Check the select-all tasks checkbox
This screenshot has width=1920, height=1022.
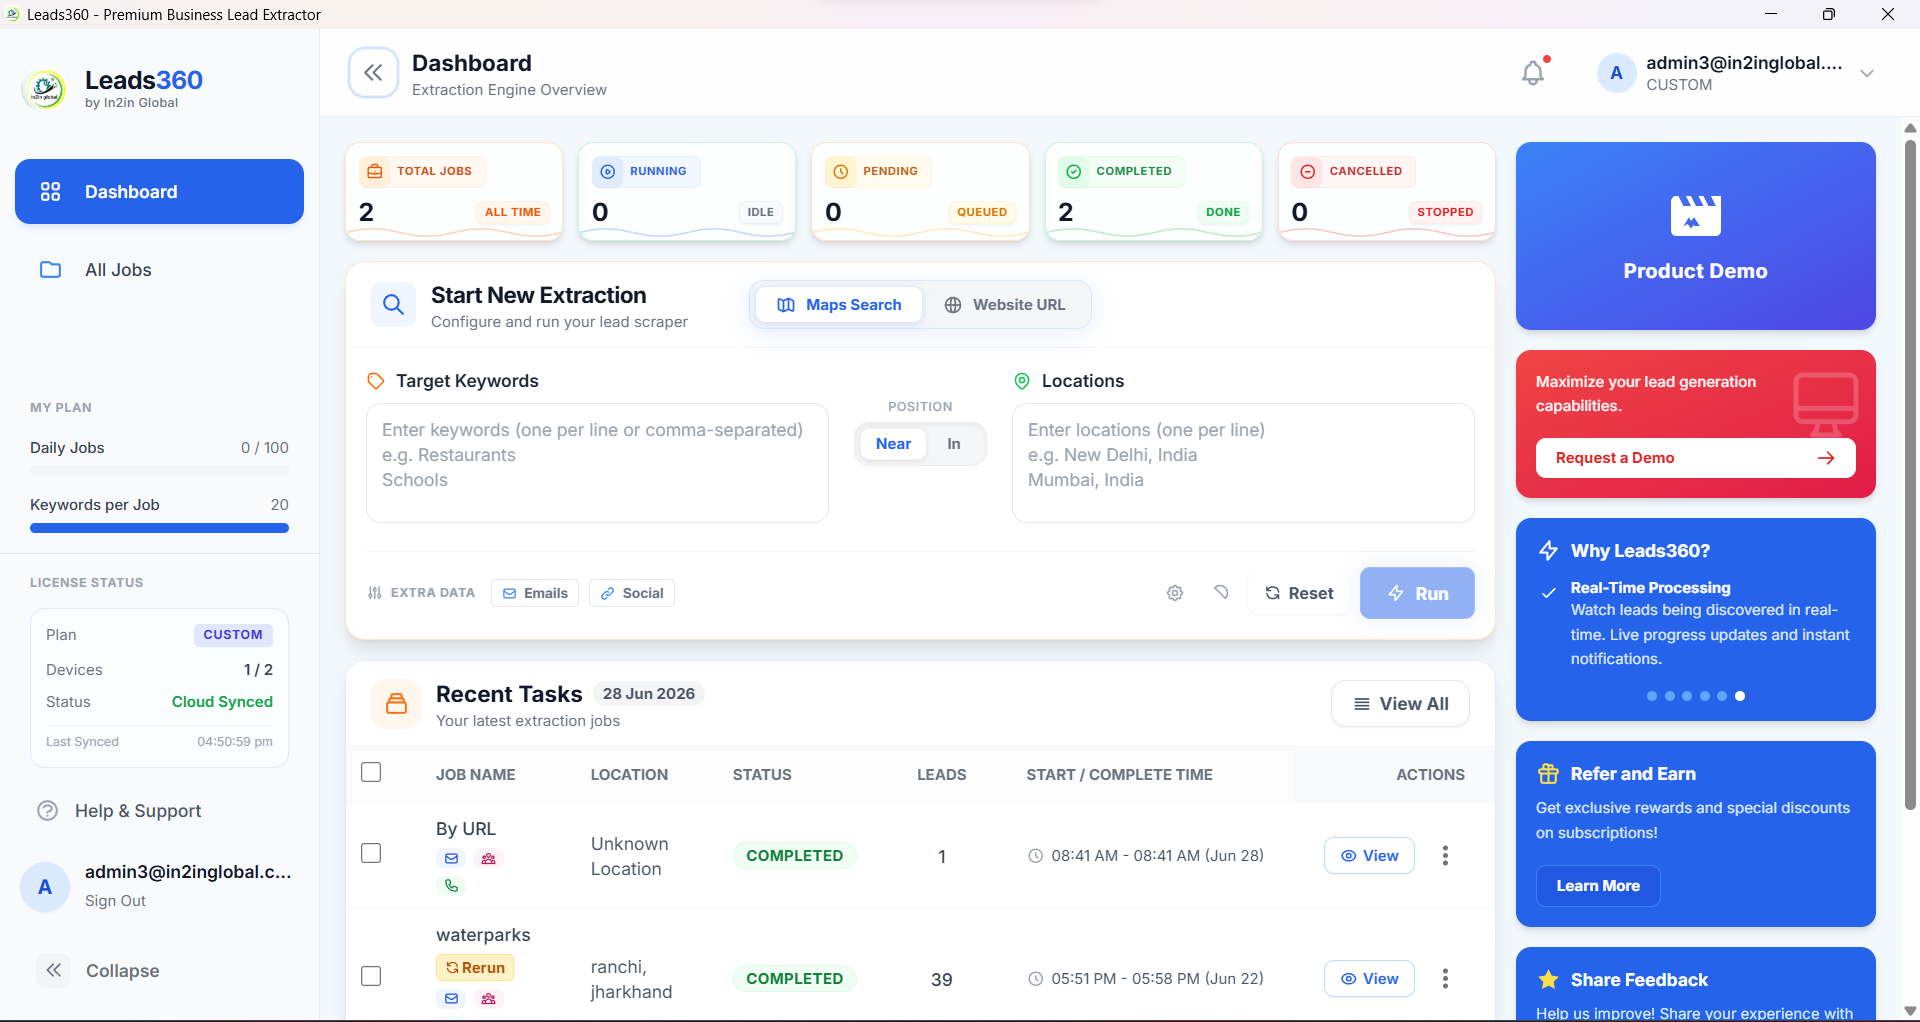point(371,772)
